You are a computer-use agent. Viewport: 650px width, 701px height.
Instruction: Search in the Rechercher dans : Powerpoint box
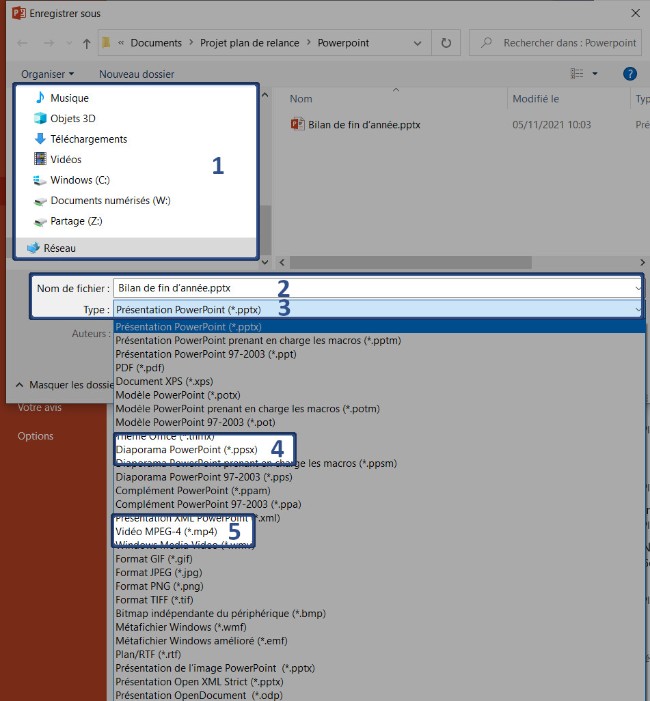pyautogui.click(x=555, y=43)
